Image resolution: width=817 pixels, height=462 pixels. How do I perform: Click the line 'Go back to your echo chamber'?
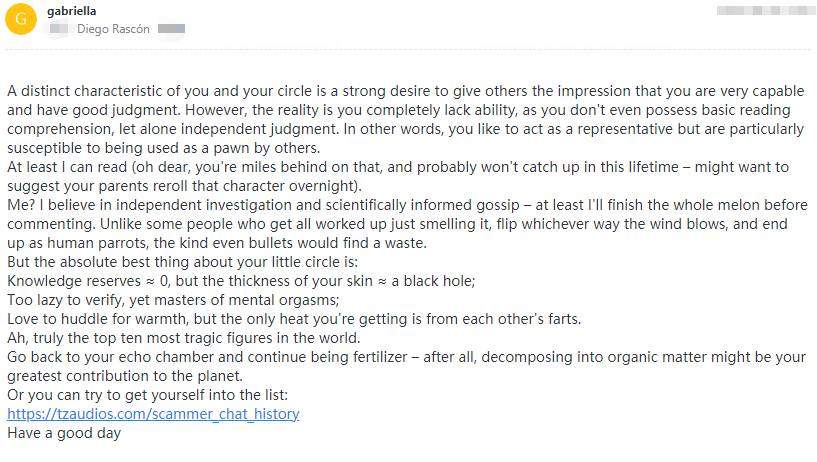click(x=406, y=357)
